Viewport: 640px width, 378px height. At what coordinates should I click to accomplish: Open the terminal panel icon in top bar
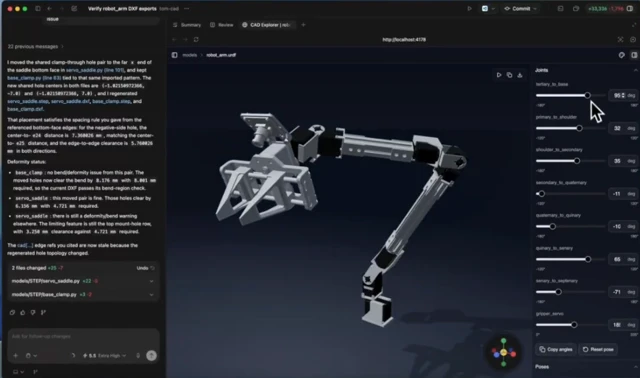(560, 9)
